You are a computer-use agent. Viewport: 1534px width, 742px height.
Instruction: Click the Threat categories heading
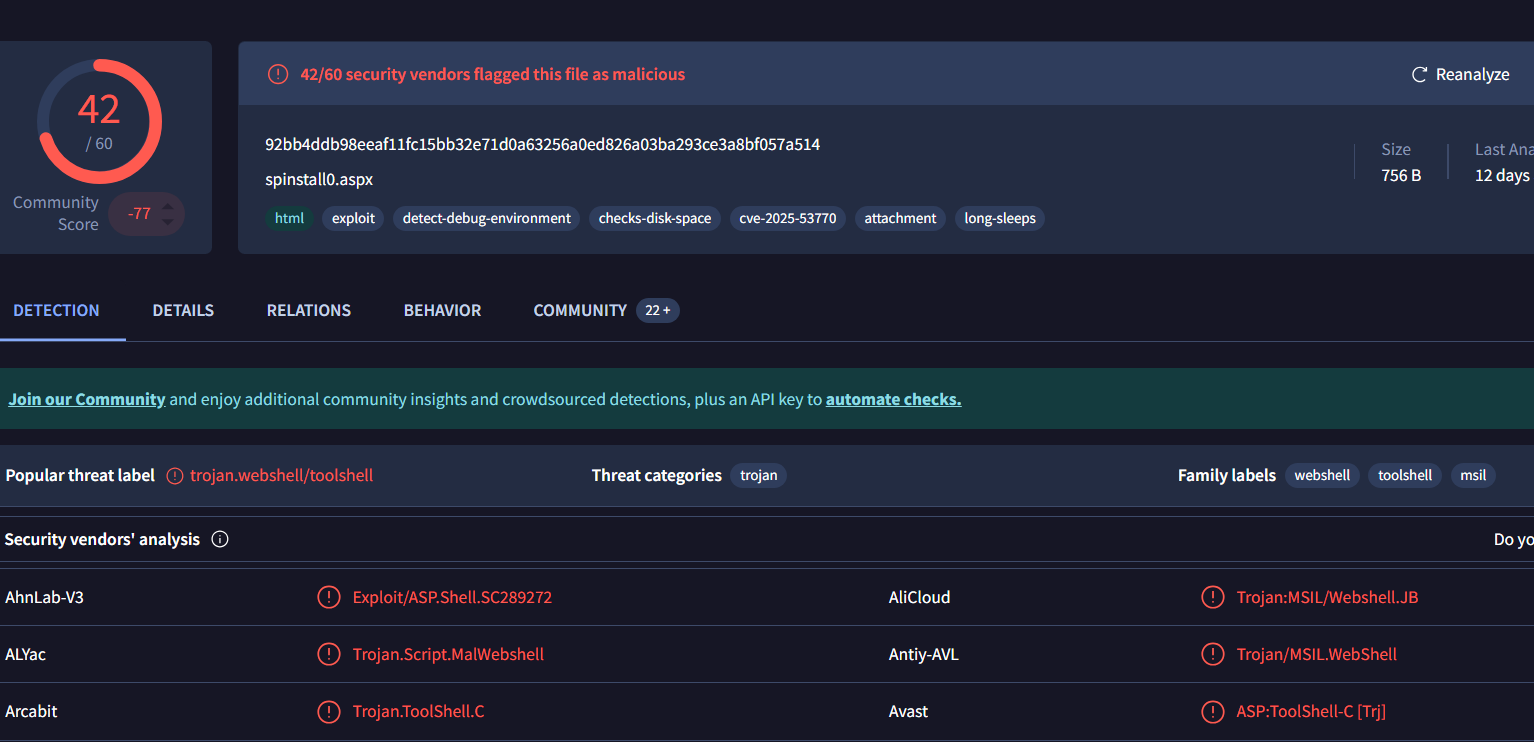[656, 476]
